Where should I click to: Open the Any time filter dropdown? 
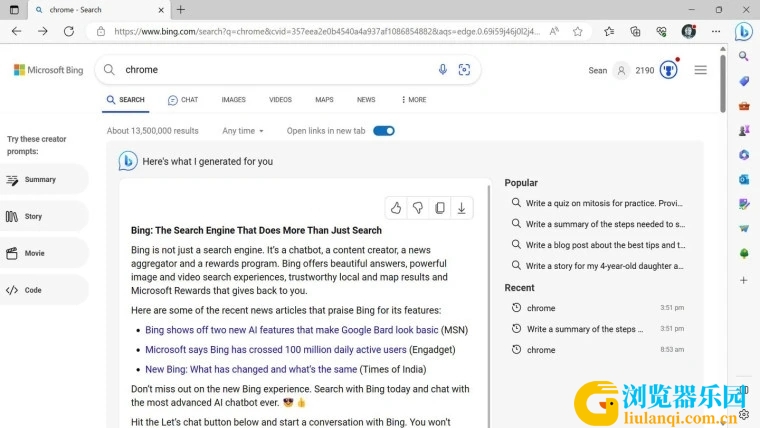pyautogui.click(x=243, y=131)
